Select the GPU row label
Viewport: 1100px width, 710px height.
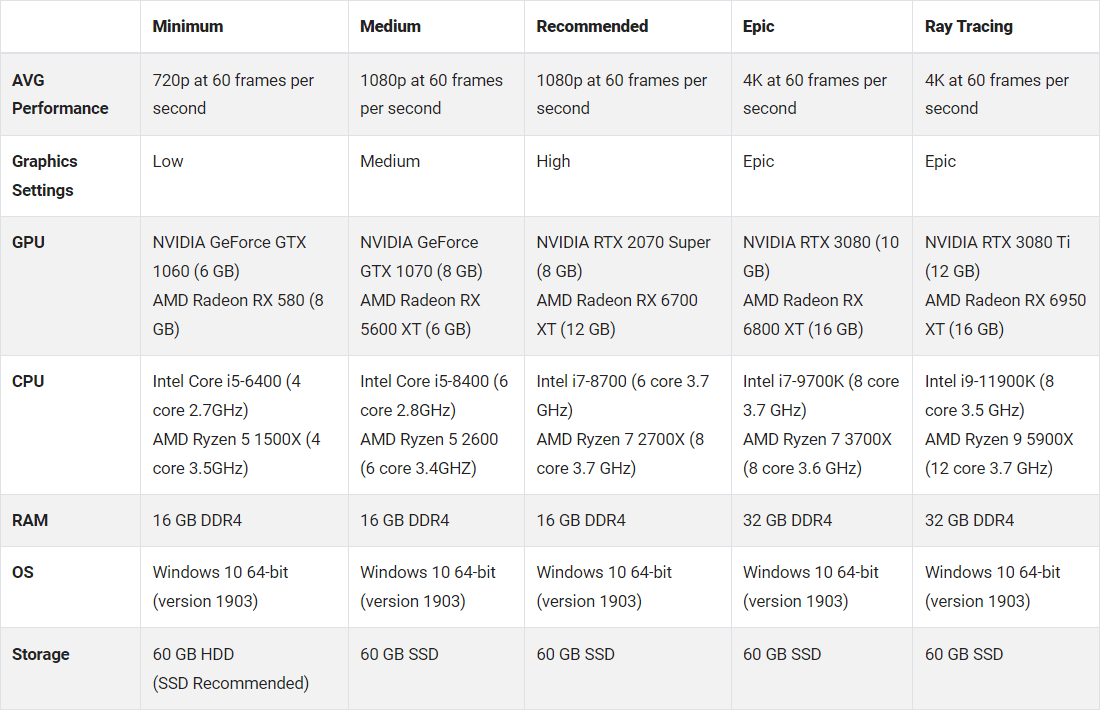29,242
